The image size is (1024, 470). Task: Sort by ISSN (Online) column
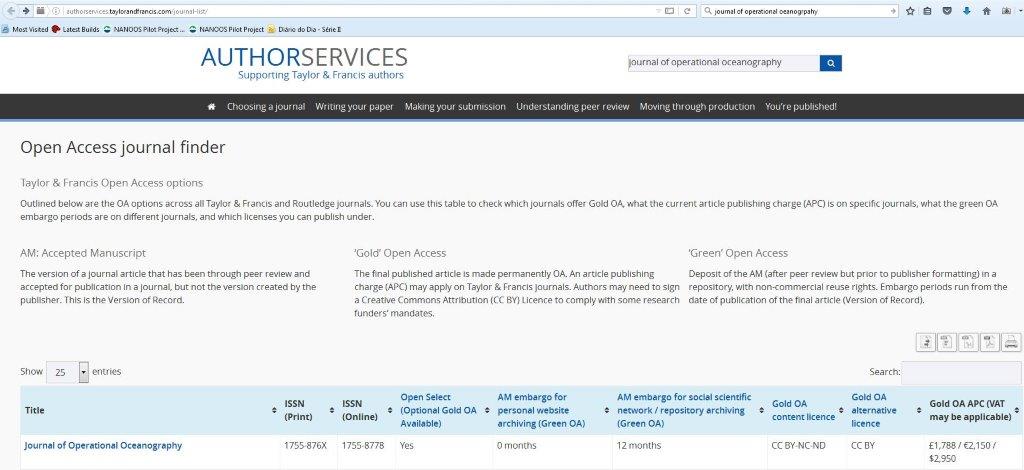364,410
